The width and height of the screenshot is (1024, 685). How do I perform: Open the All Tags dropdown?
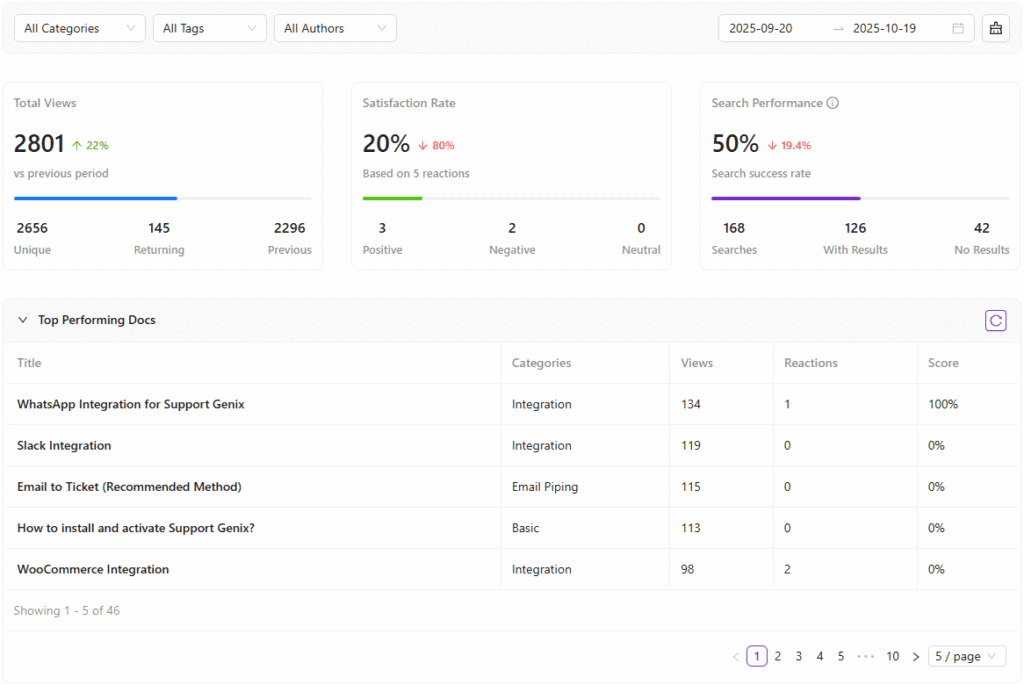point(209,29)
